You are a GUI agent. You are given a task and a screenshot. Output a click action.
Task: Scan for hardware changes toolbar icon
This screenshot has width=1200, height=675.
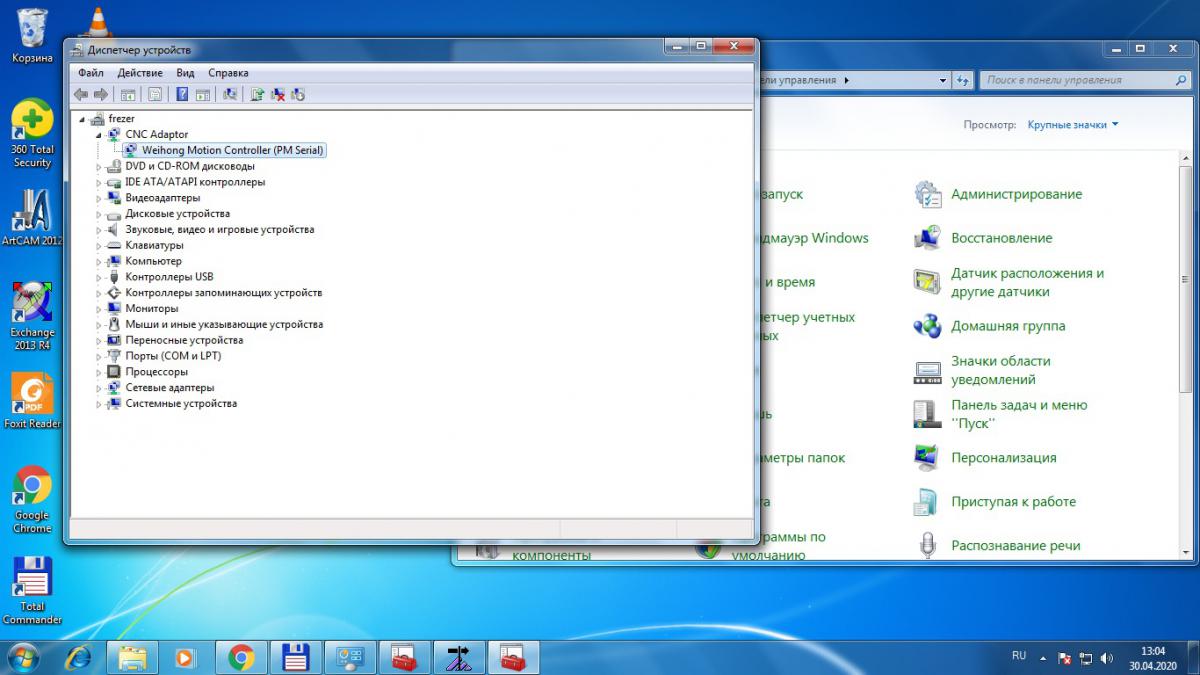pyautogui.click(x=230, y=94)
